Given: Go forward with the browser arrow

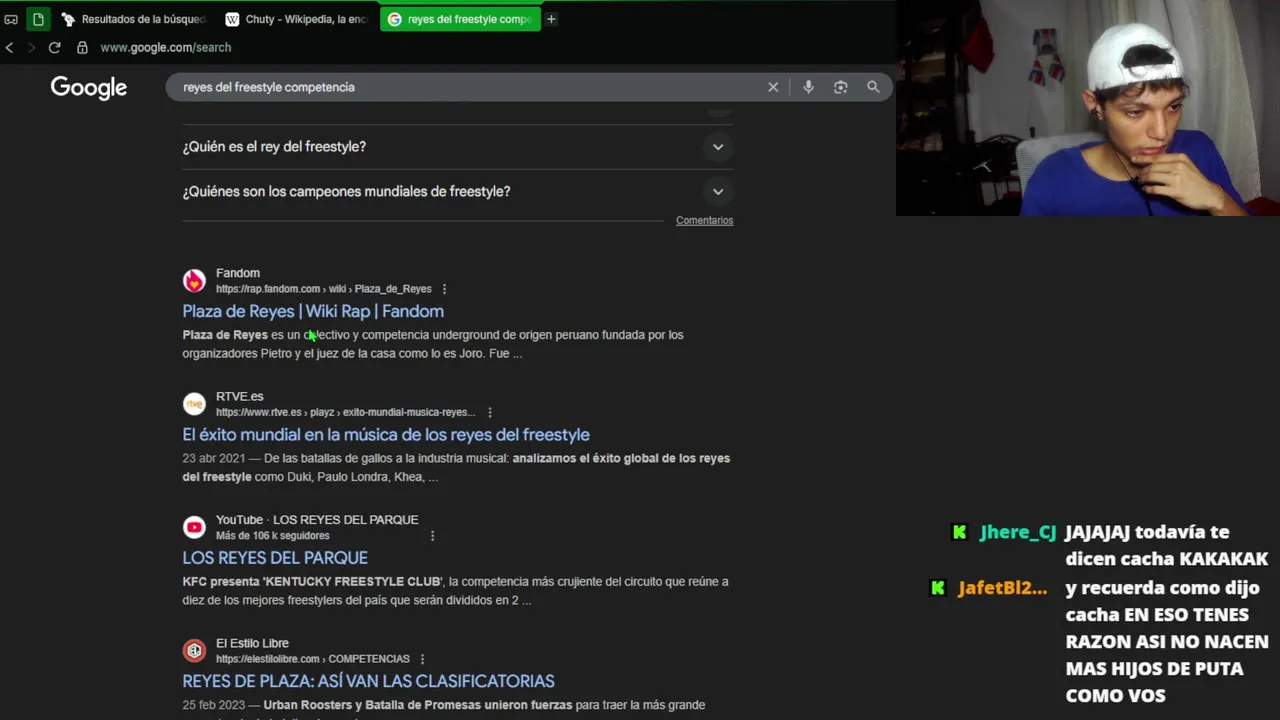Looking at the screenshot, I should point(31,47).
